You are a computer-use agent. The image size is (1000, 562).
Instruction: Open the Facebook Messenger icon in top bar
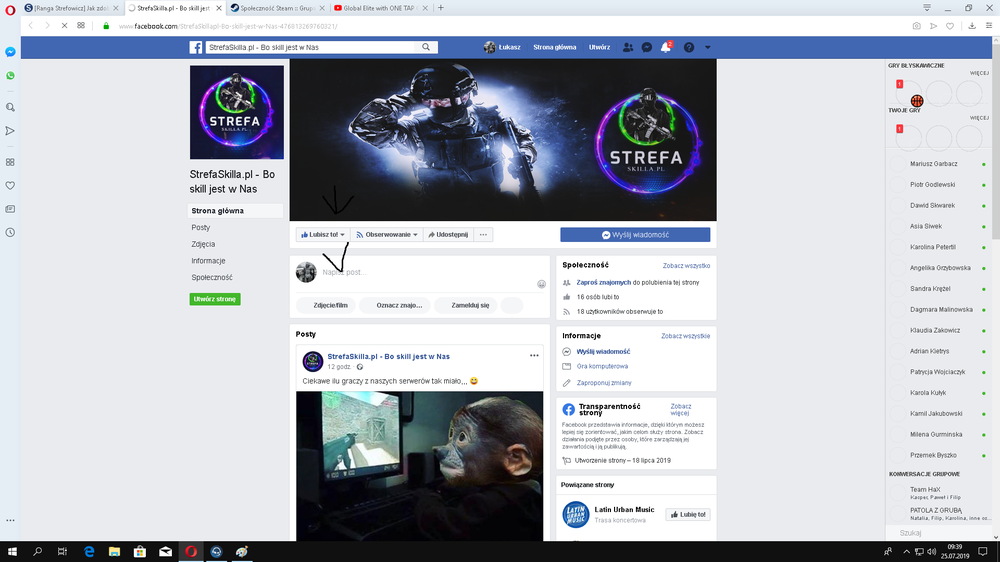[x=647, y=47]
